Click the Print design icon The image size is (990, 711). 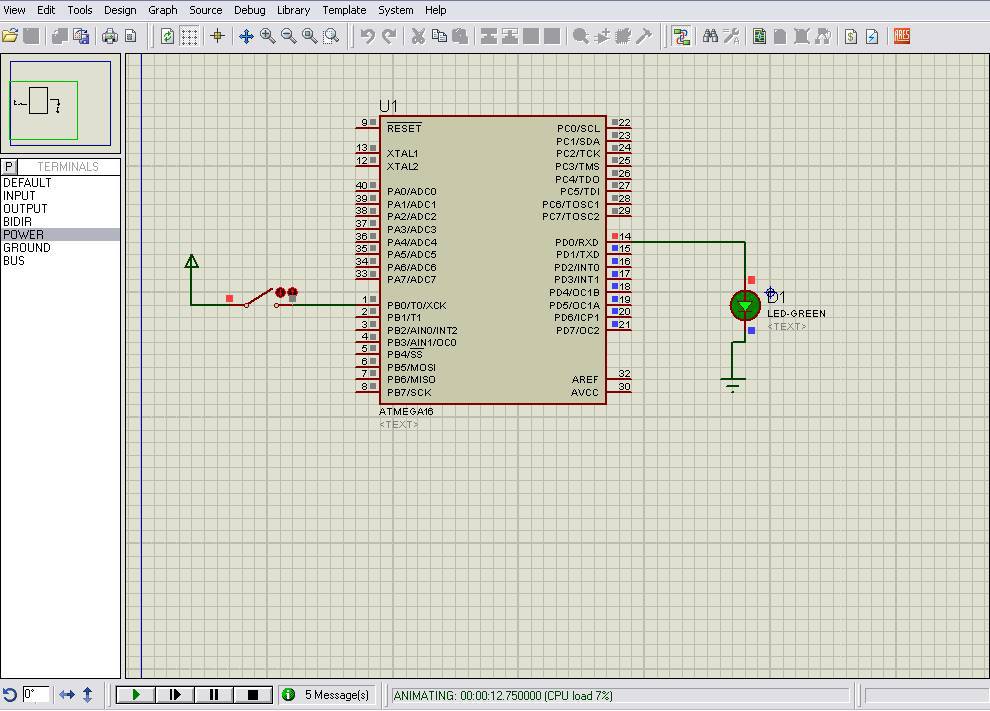[x=109, y=36]
